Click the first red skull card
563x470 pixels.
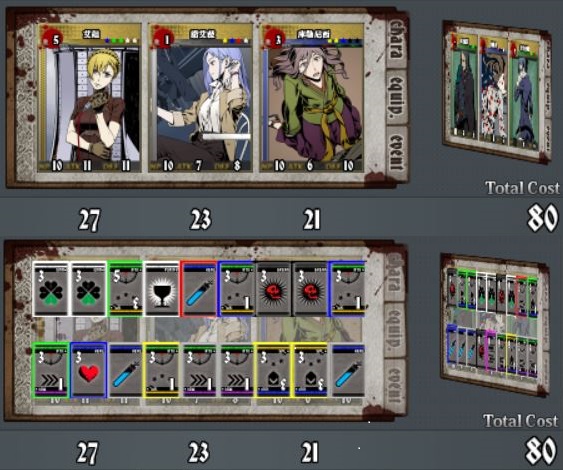273,289
